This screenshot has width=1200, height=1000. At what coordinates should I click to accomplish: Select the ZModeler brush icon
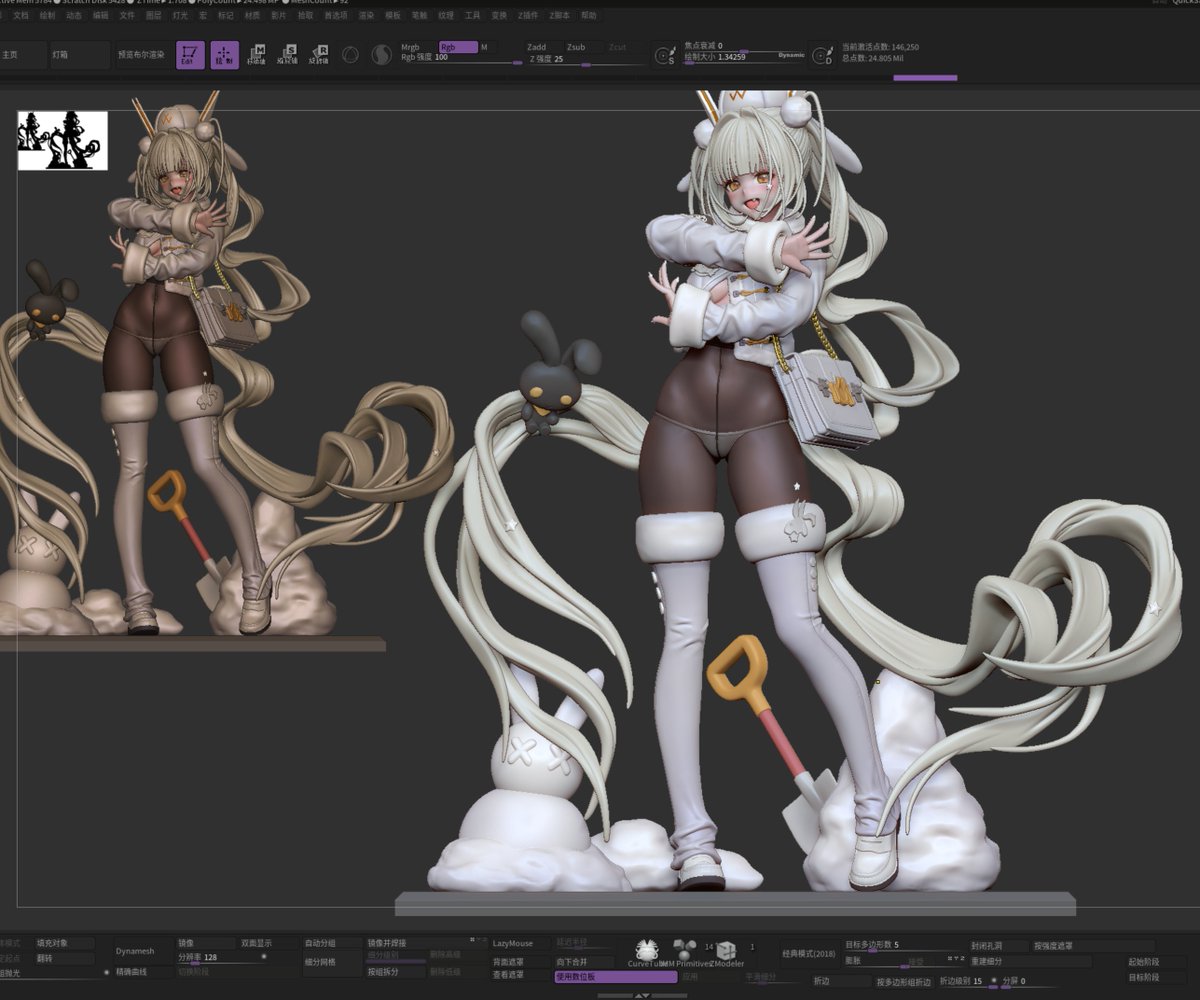726,953
